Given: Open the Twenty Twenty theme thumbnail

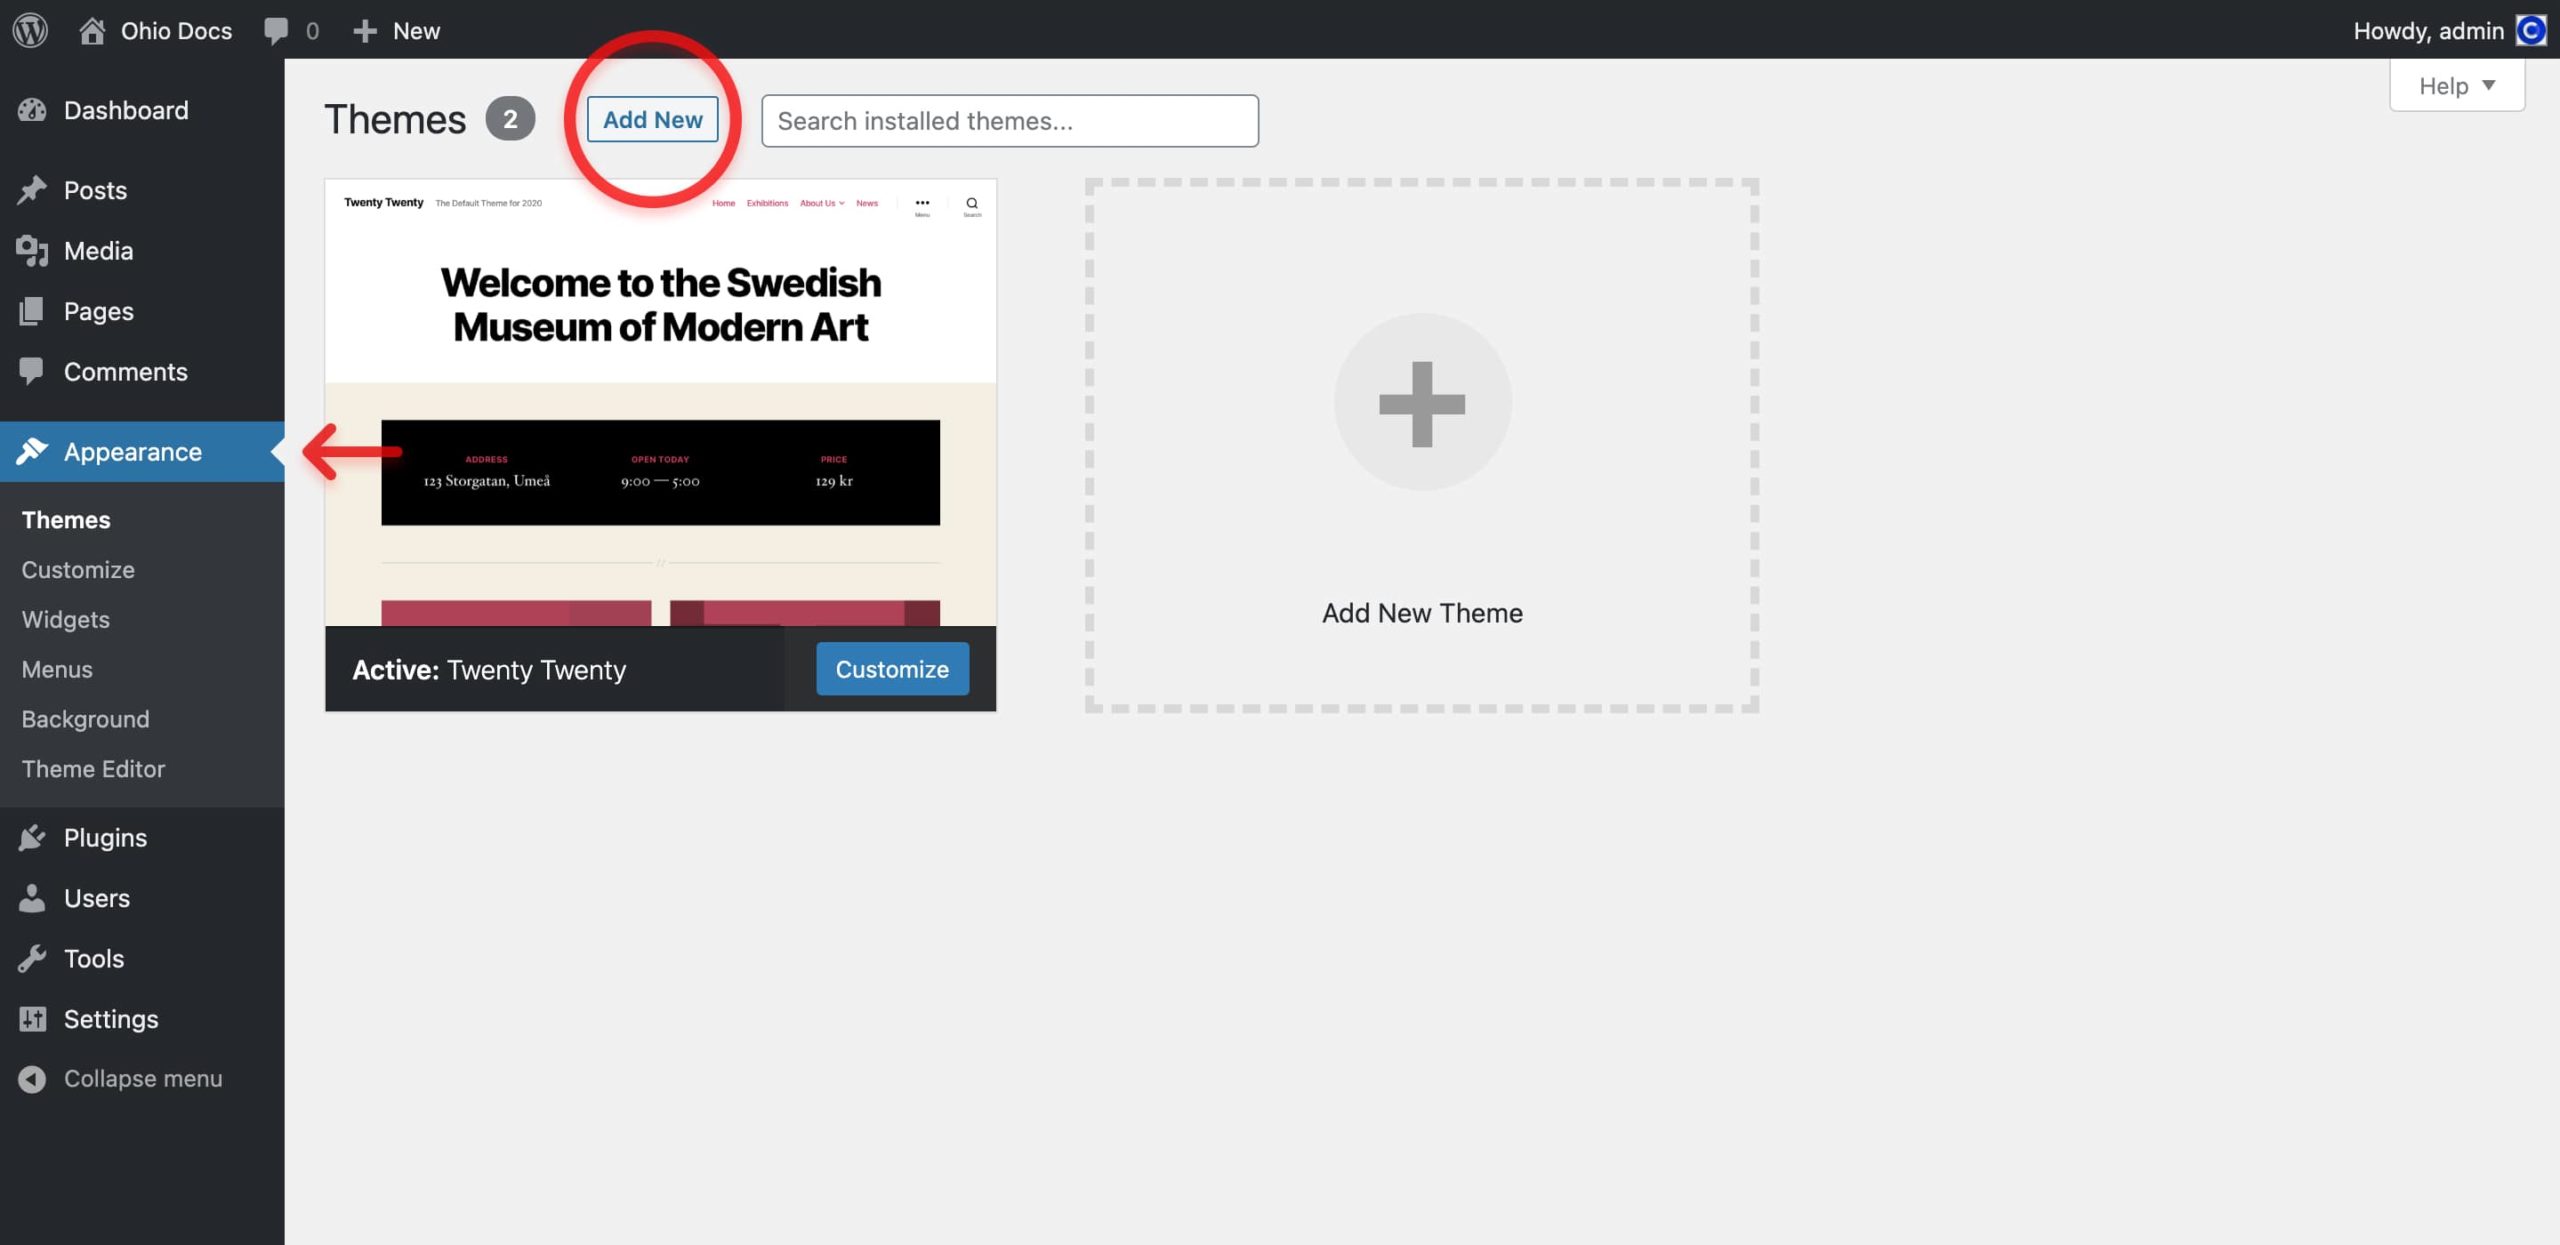Looking at the screenshot, I should coord(660,403).
